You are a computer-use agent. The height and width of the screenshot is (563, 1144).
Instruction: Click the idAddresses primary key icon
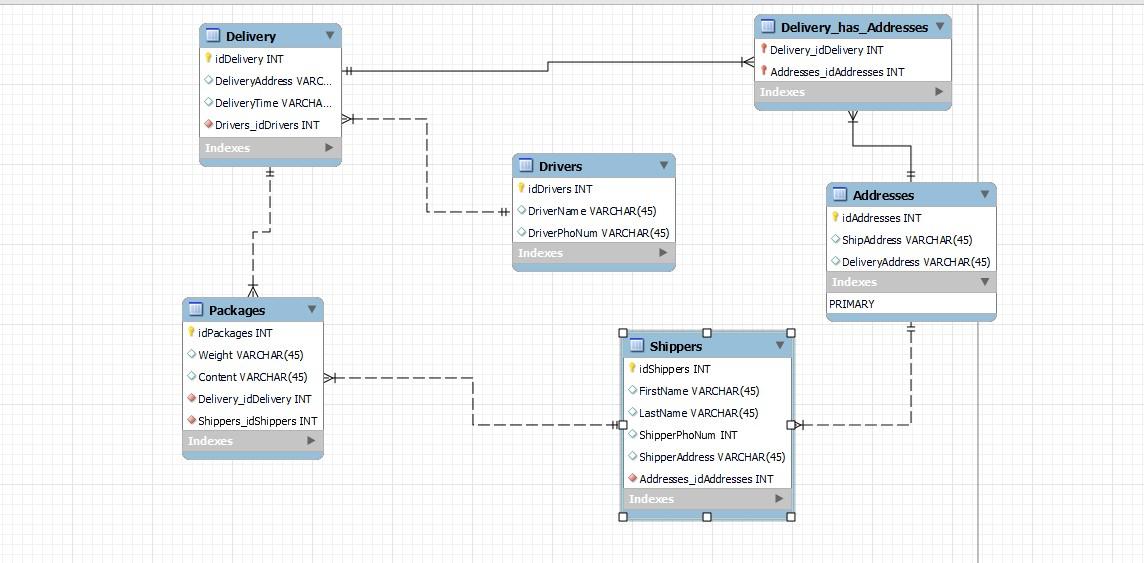tap(835, 217)
